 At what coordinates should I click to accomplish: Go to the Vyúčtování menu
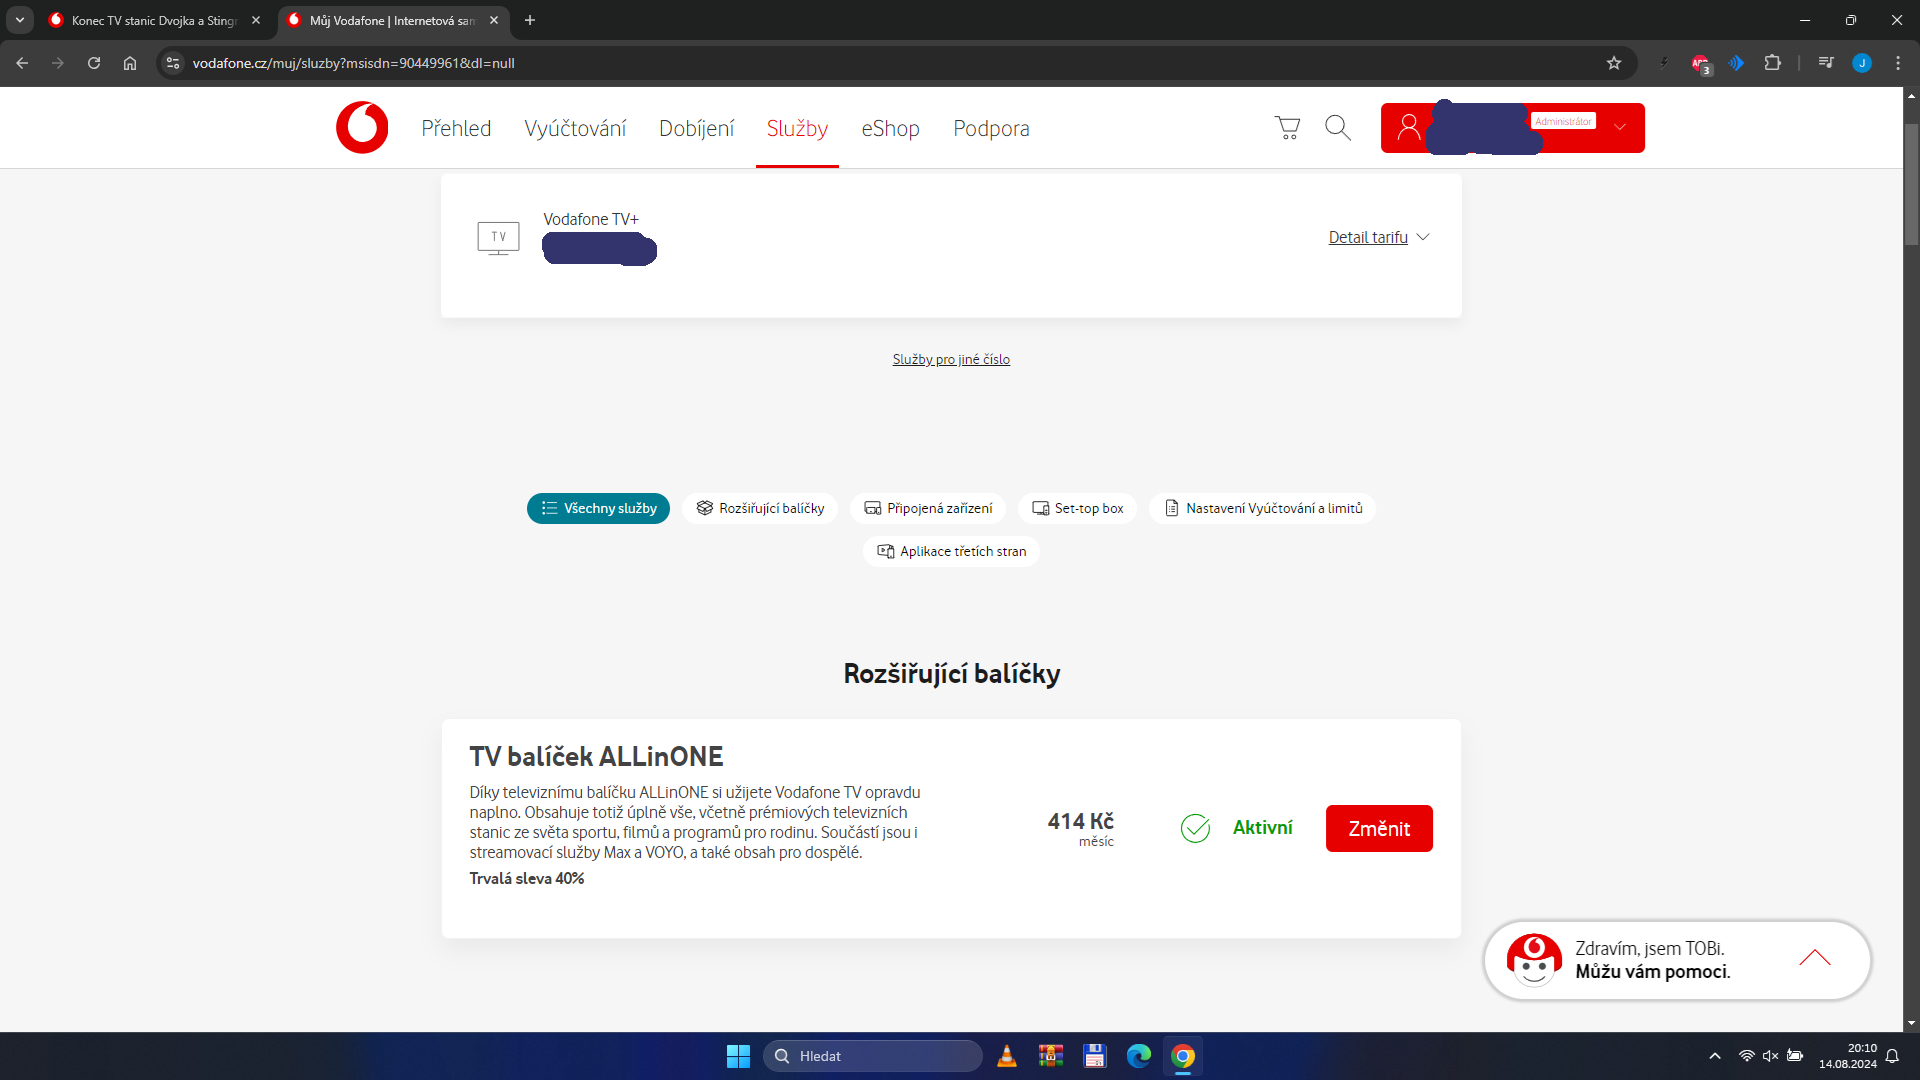pyautogui.click(x=575, y=128)
